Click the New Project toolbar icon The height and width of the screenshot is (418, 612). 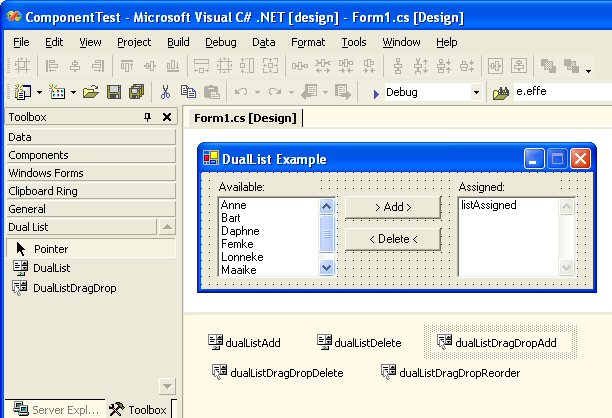coord(23,92)
